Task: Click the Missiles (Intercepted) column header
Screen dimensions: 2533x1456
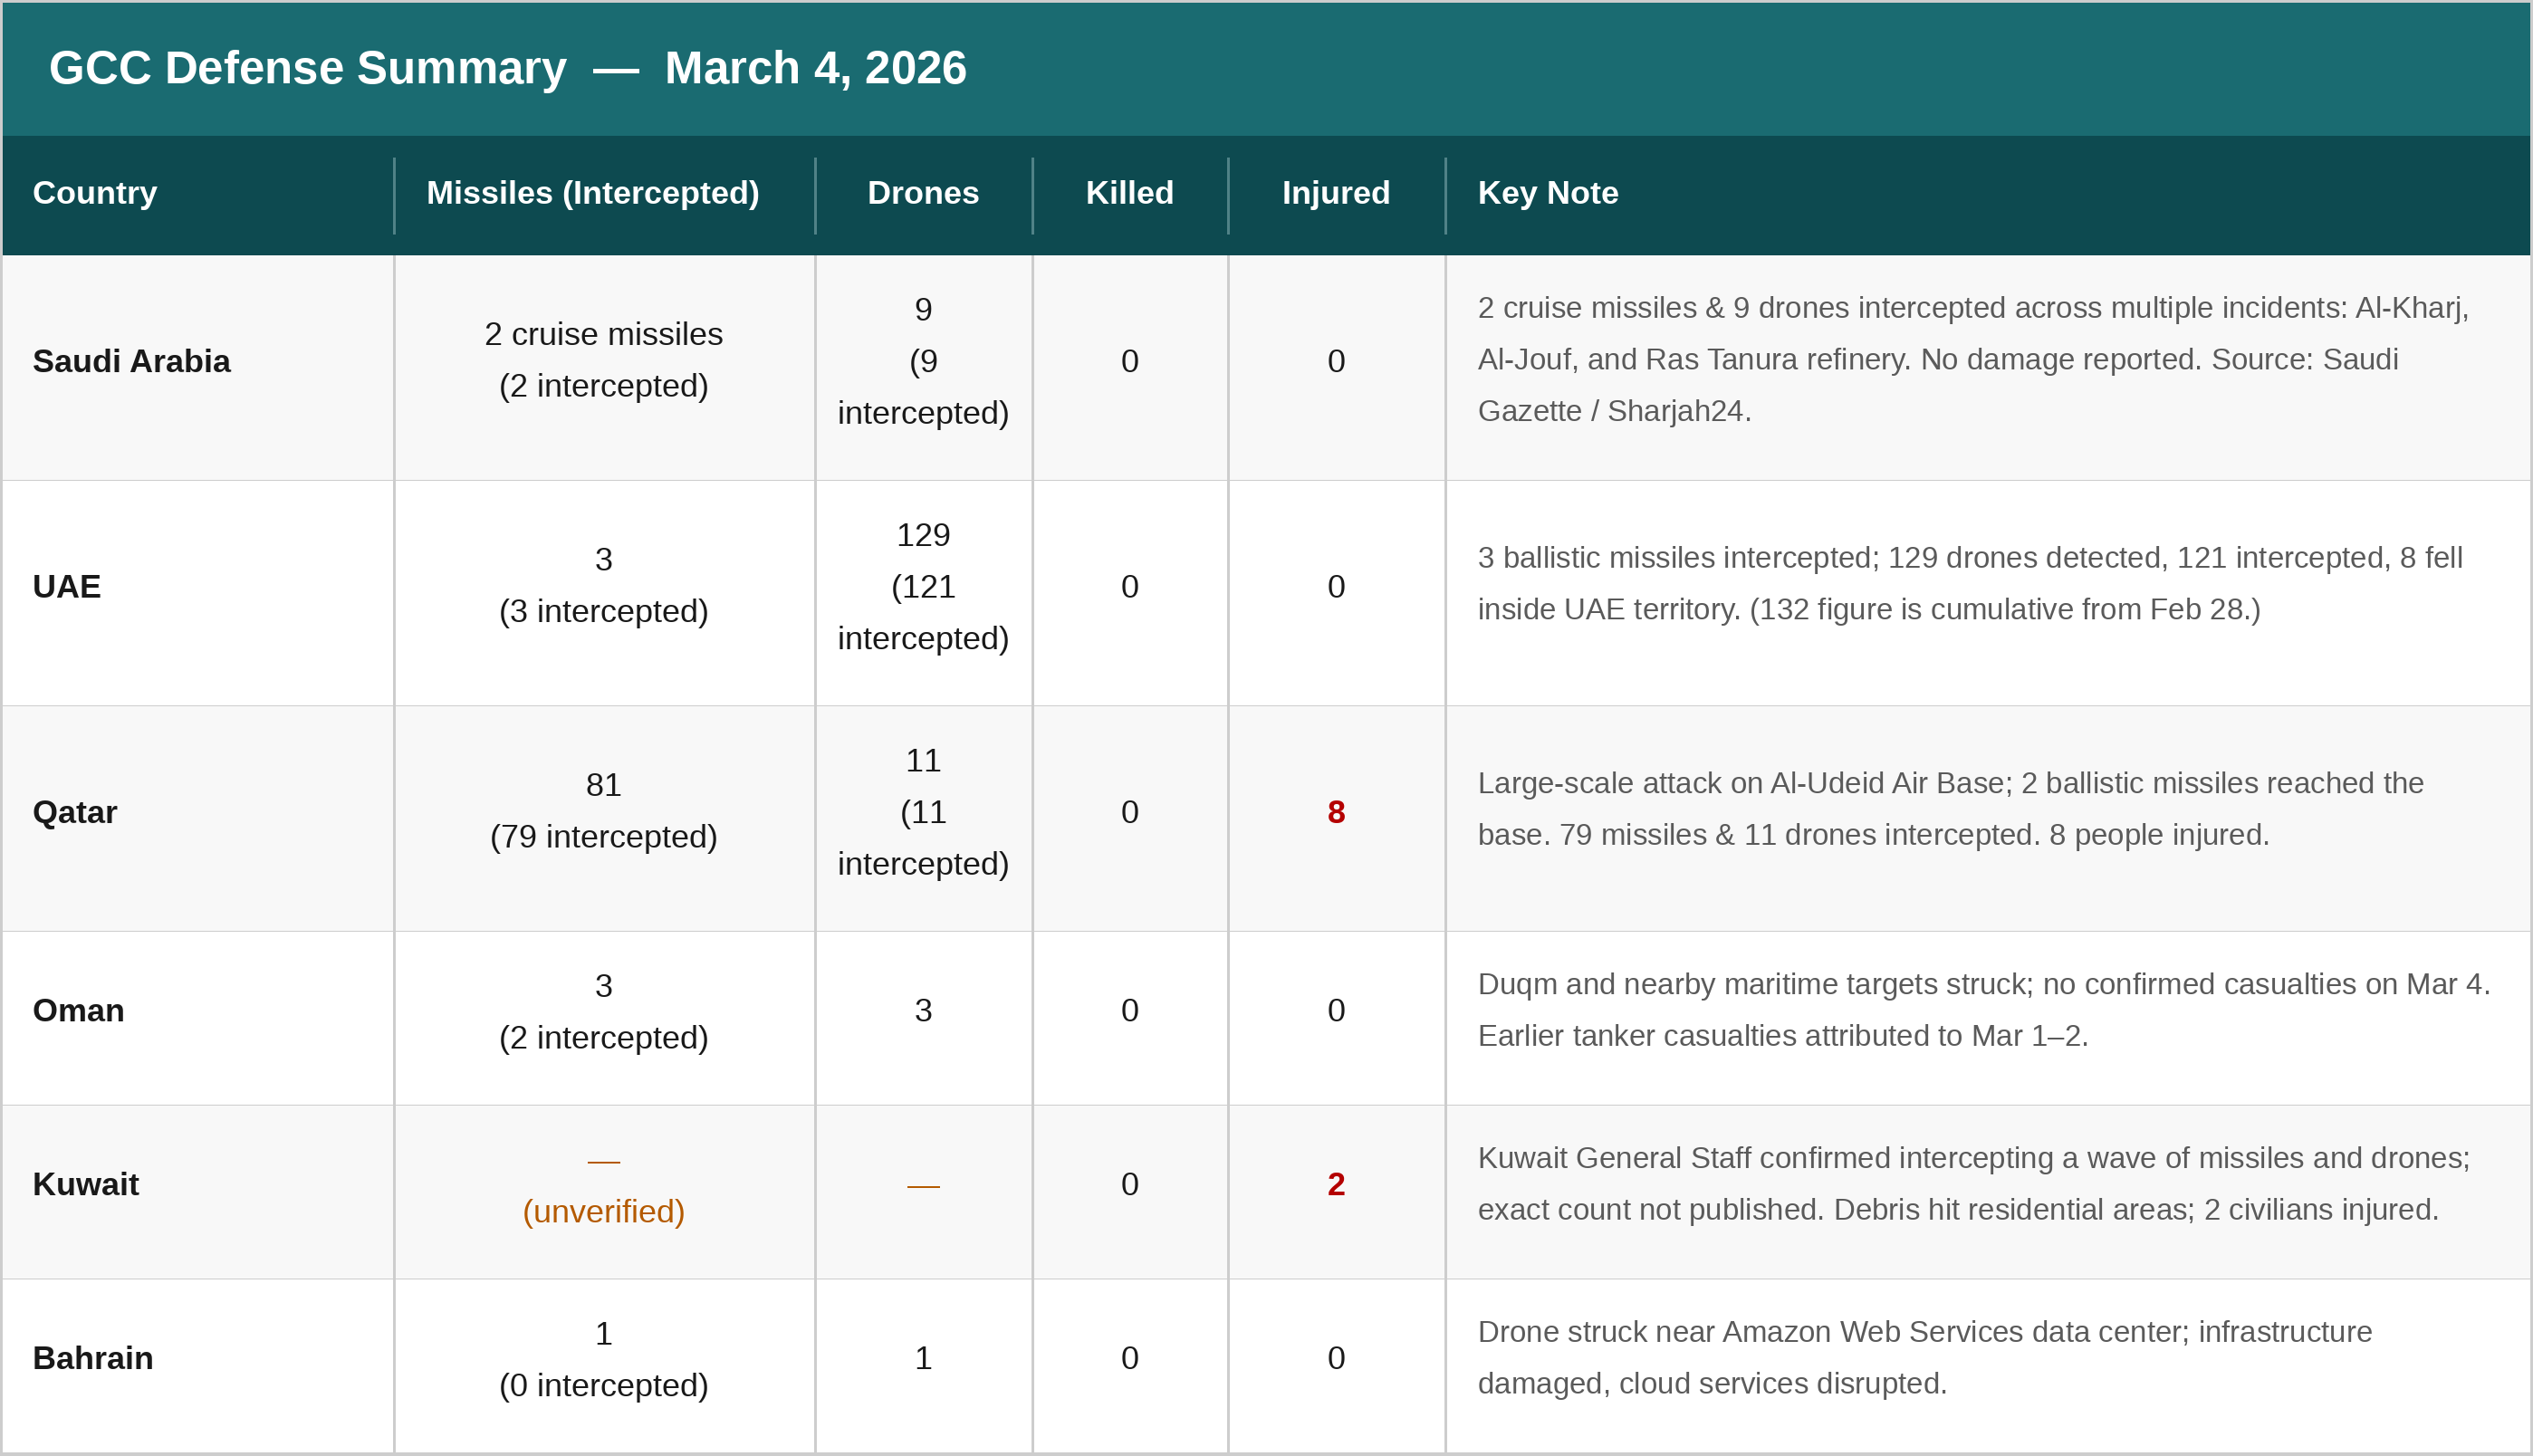Action: [x=593, y=193]
